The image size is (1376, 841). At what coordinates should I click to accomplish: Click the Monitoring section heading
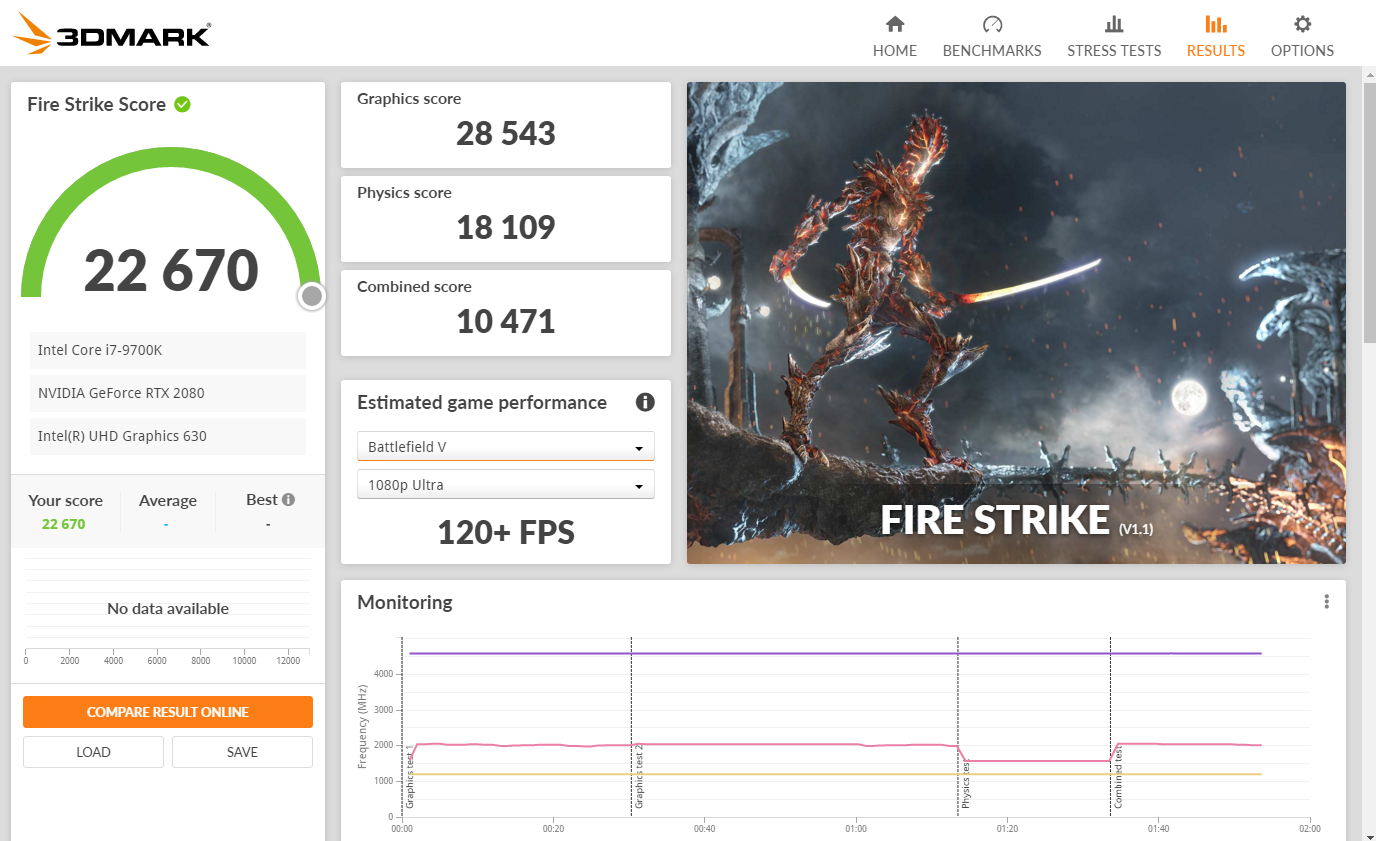tap(405, 602)
